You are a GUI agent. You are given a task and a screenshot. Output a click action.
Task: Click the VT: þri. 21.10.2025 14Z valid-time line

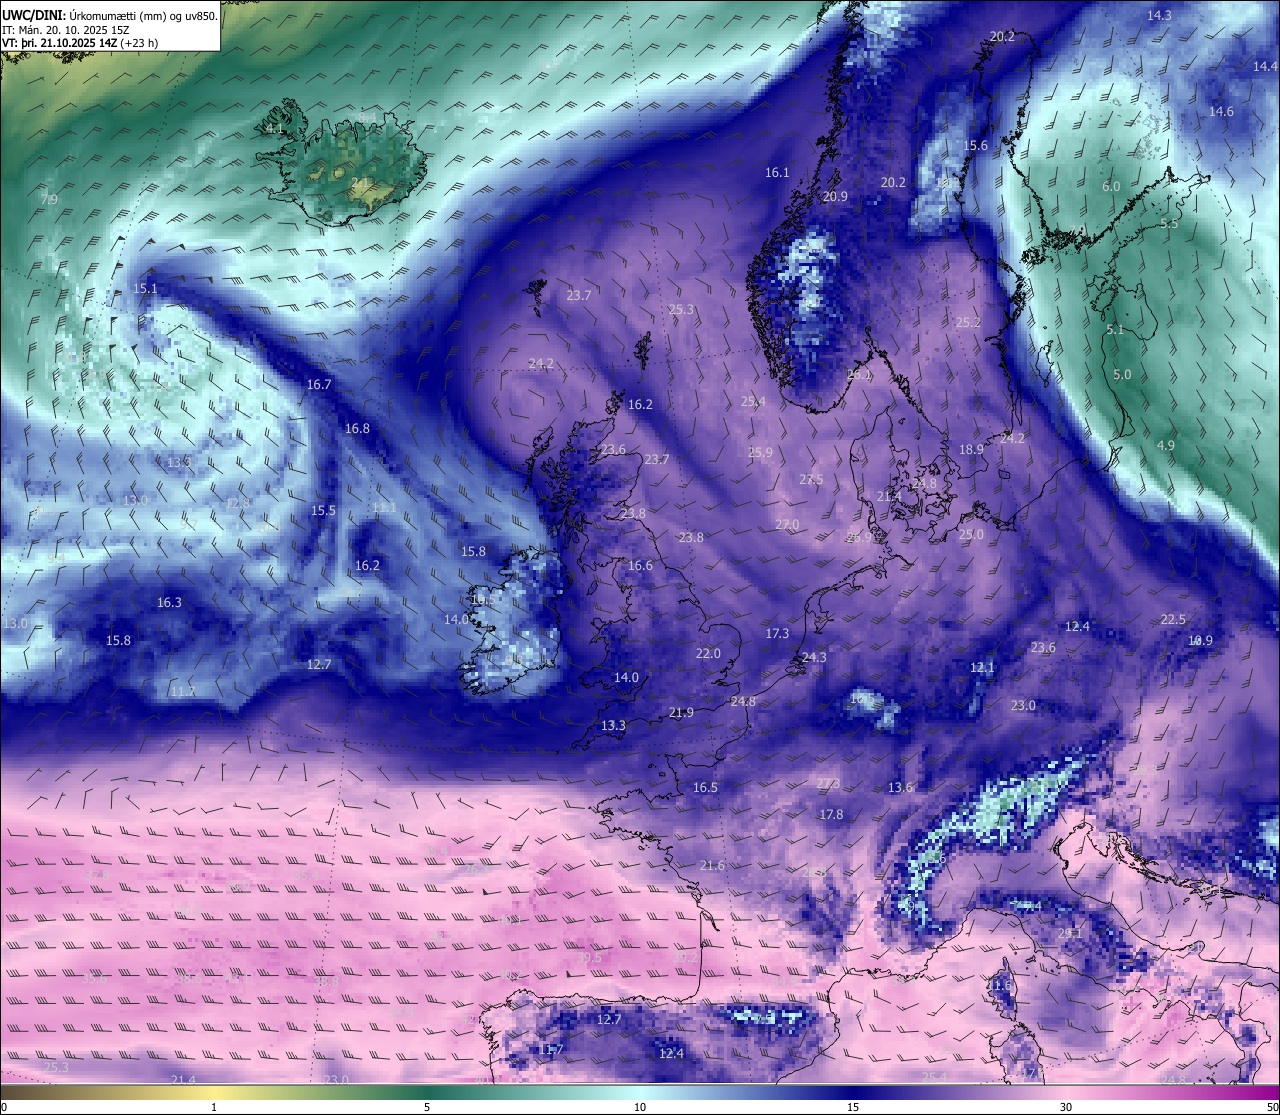click(x=80, y=43)
